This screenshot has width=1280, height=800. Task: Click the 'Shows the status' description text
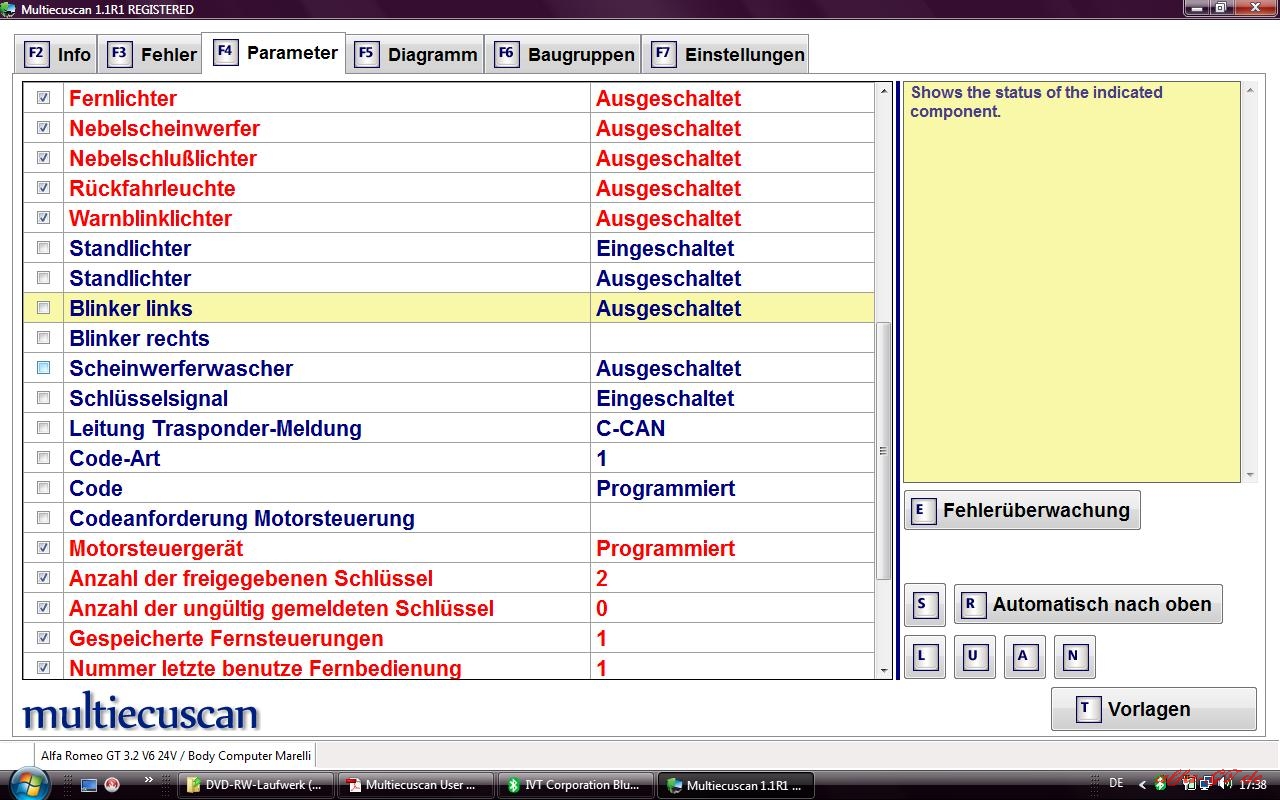1037,101
